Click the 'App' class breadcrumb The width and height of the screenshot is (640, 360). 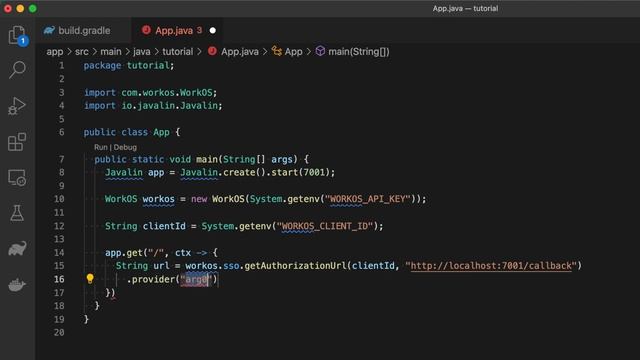click(293, 52)
